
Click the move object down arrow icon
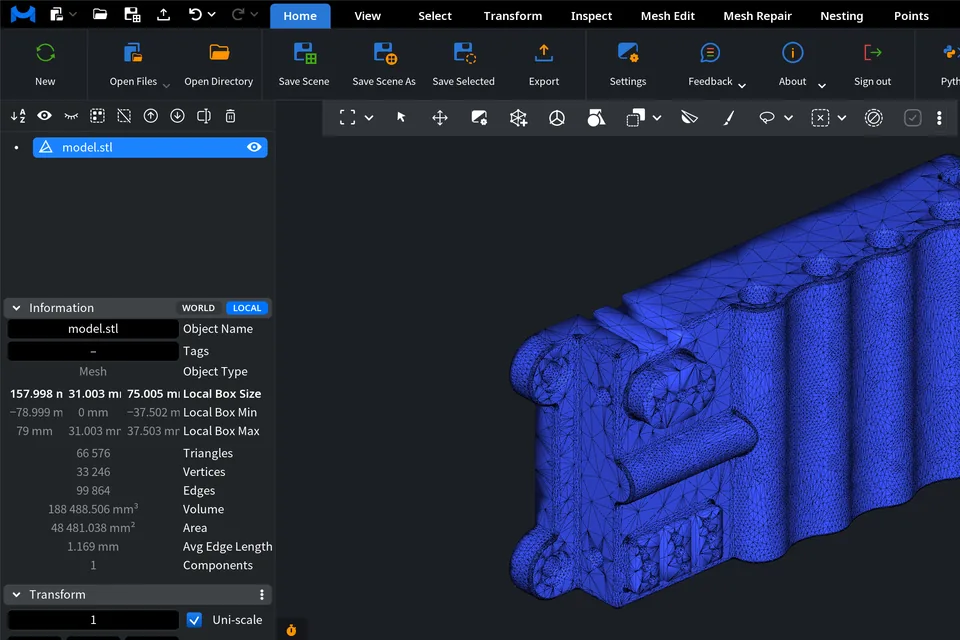click(x=178, y=116)
